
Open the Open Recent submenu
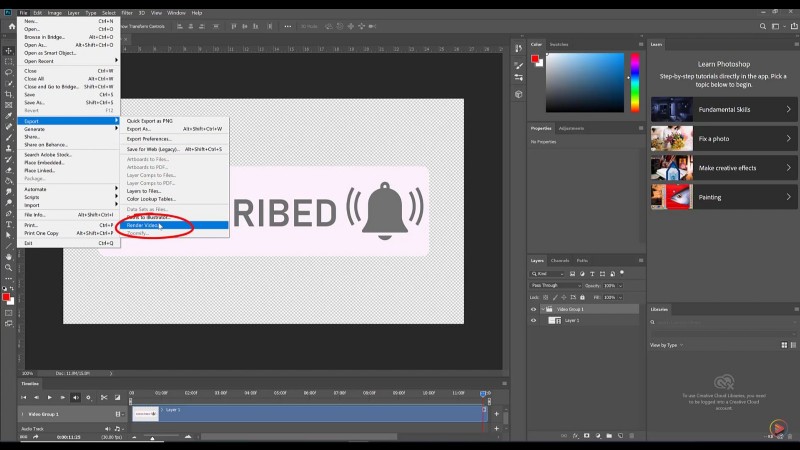(x=68, y=61)
